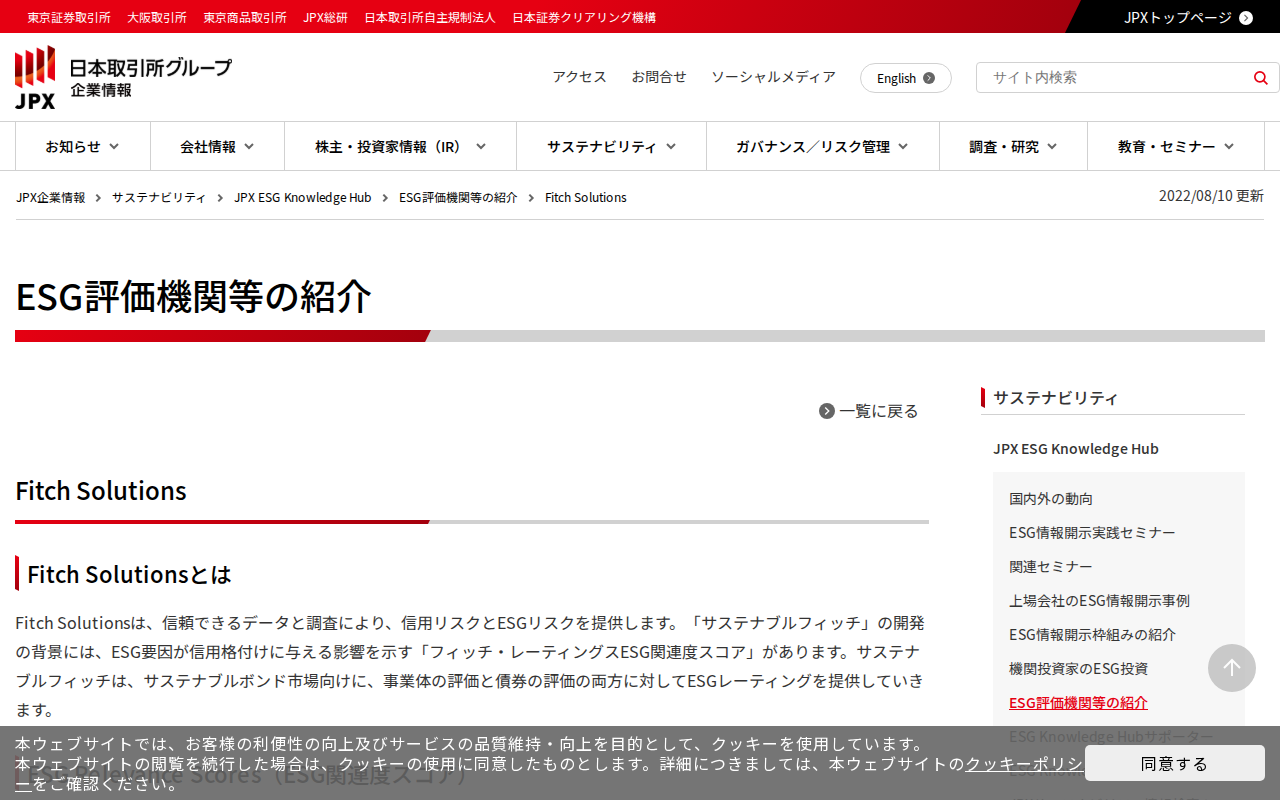Open the サステナビリティ sidebar heading
Image resolution: width=1280 pixels, height=800 pixels.
[x=1056, y=397]
